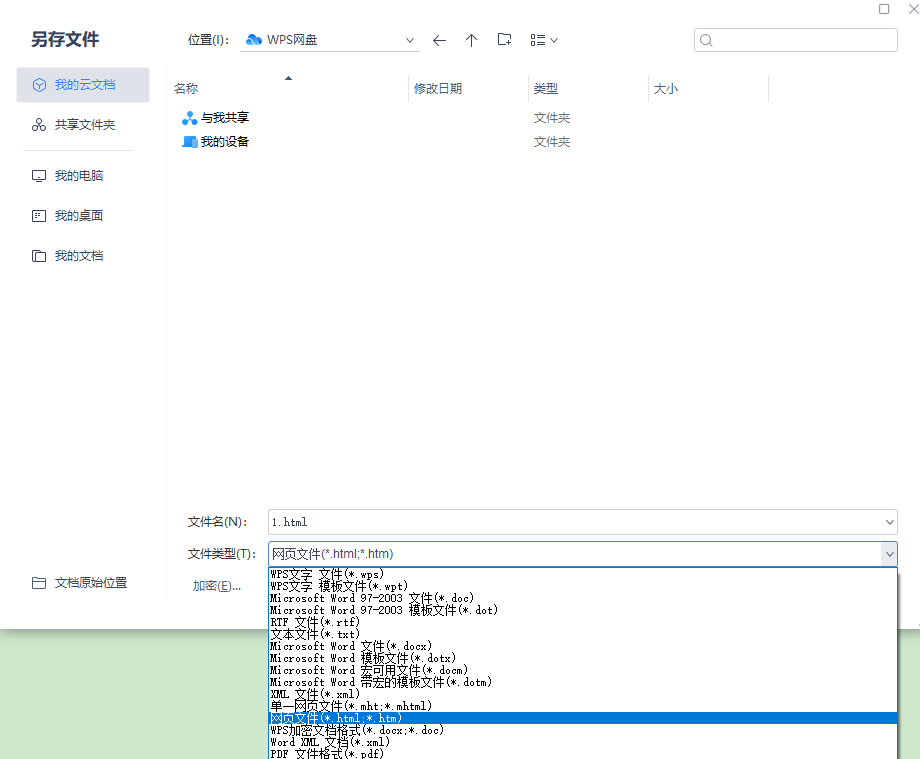Open 共享文件夹 in sidebar
Screen dimensions: 920x759
83,125
